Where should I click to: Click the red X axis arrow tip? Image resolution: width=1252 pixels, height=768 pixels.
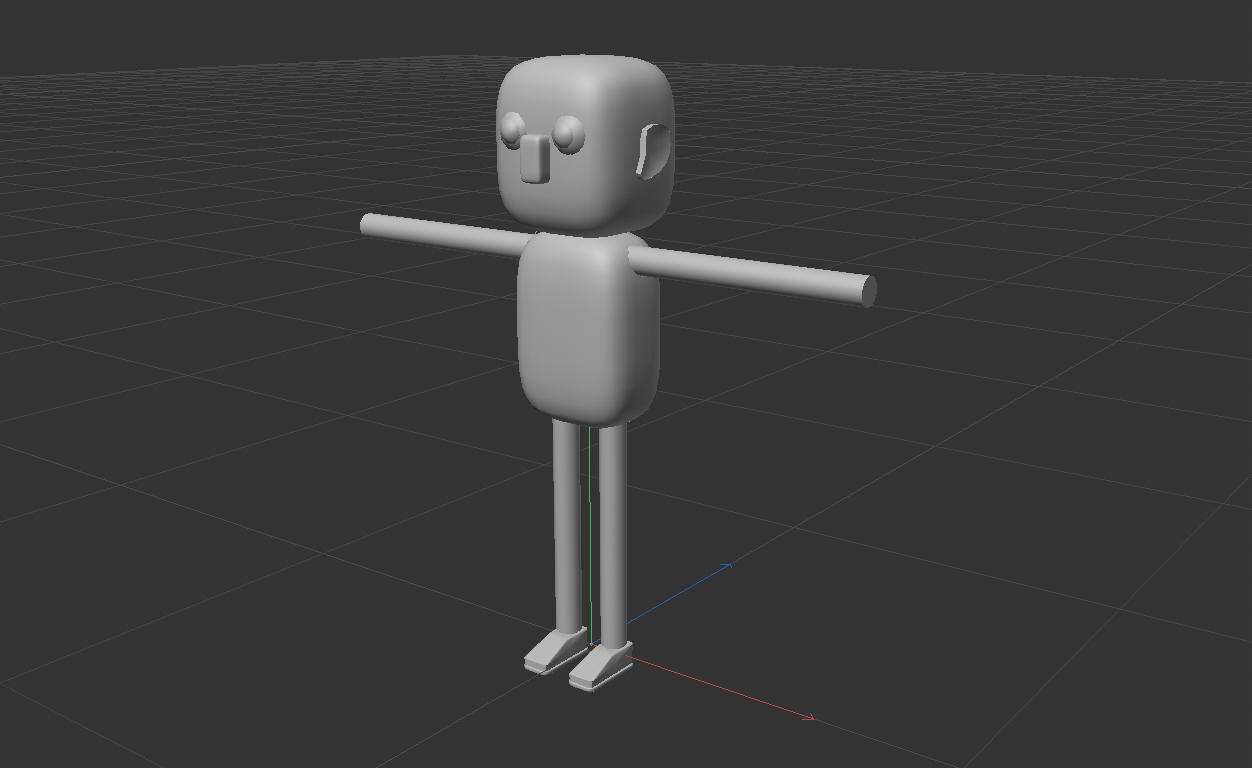[x=809, y=716]
